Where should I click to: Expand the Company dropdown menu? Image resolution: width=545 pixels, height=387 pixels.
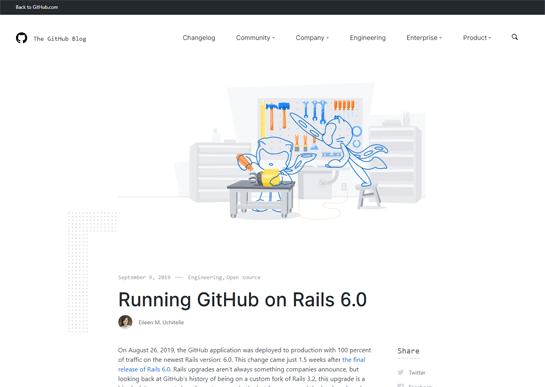pyautogui.click(x=312, y=38)
